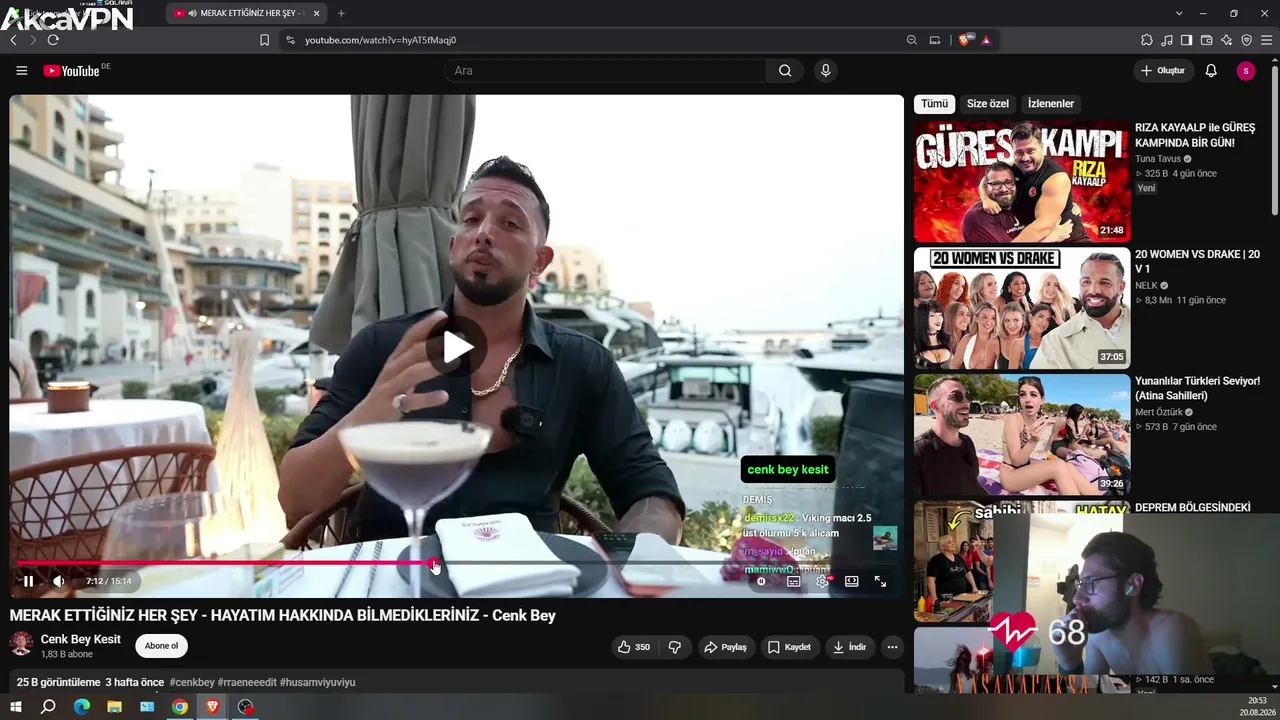Viewport: 1280px width, 720px height.
Task: Click the address bar URL
Action: pos(380,40)
